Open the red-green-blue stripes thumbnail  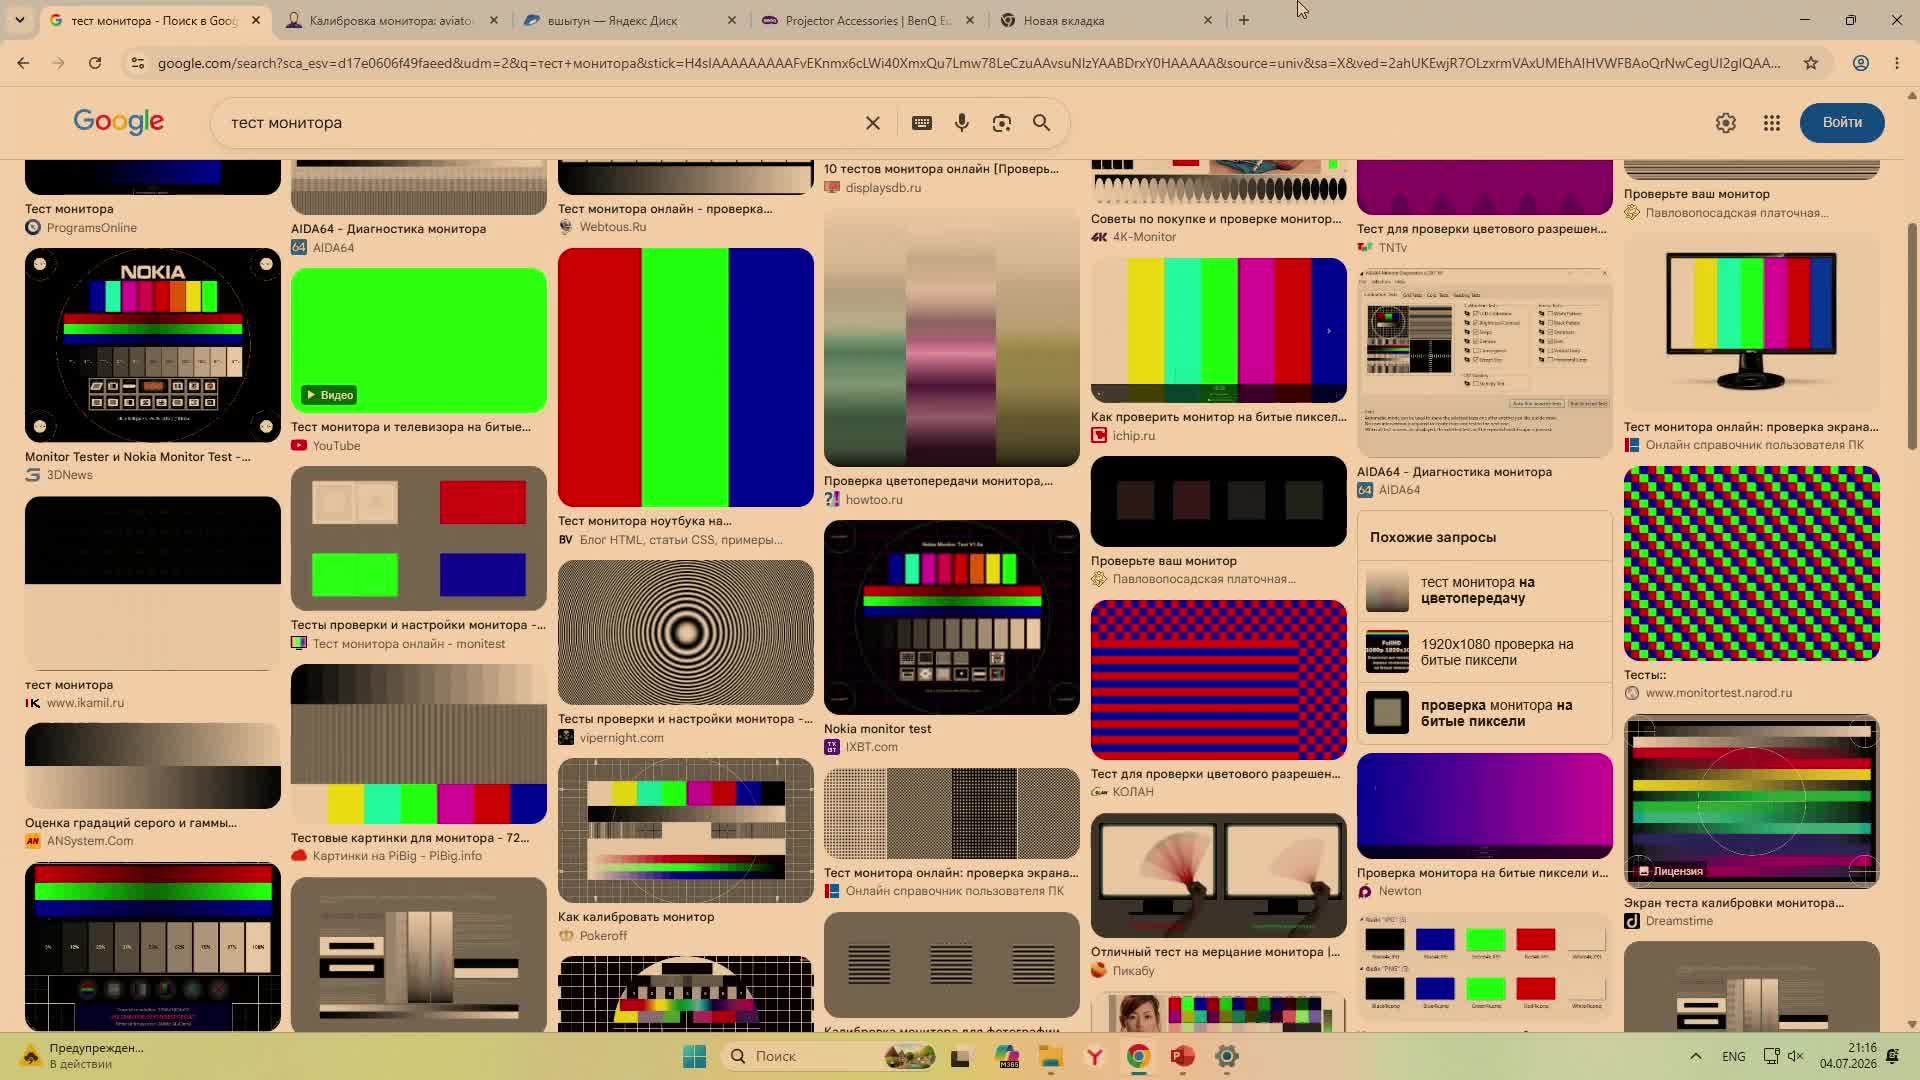click(x=685, y=377)
